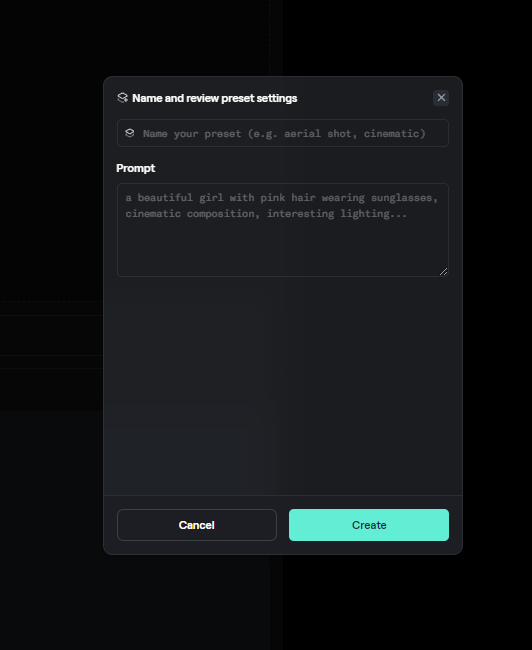Viewport: 532px width, 650px height.
Task: Create the preset with the teal button
Action: (x=369, y=525)
